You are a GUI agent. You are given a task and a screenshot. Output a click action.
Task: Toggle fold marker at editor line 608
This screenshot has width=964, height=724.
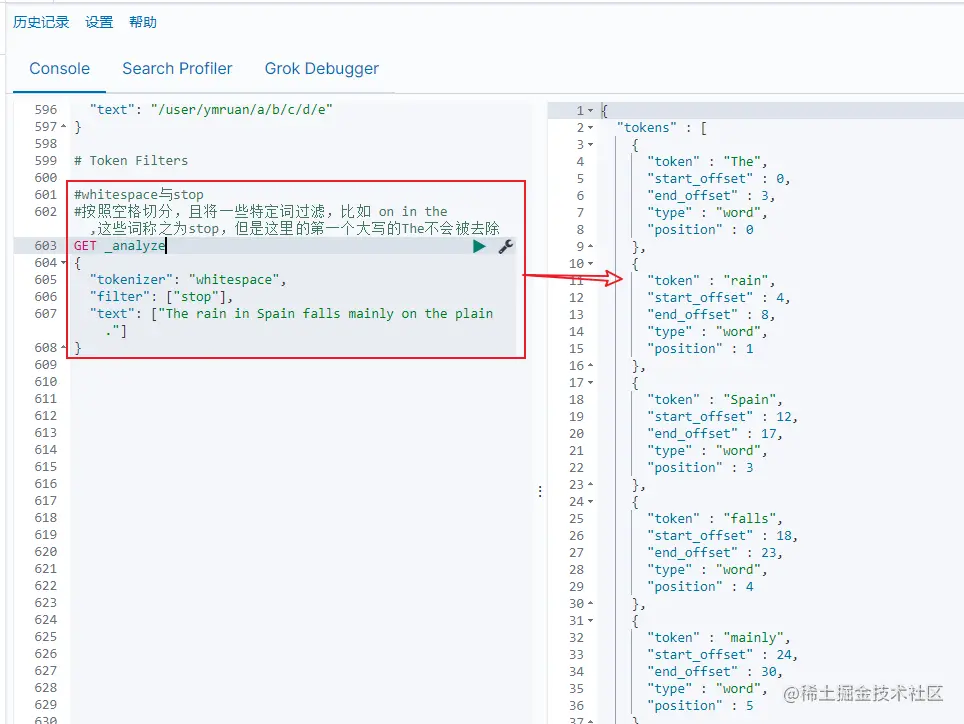point(63,347)
